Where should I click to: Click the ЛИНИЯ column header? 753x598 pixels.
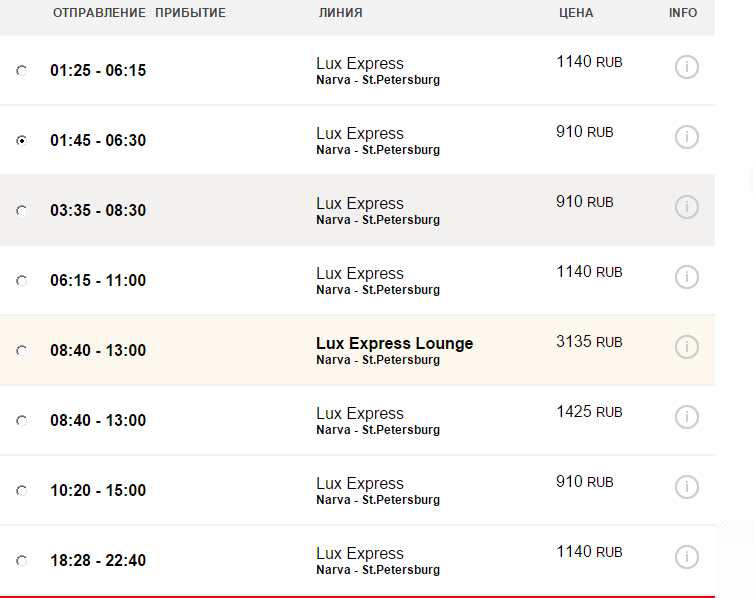pos(340,13)
